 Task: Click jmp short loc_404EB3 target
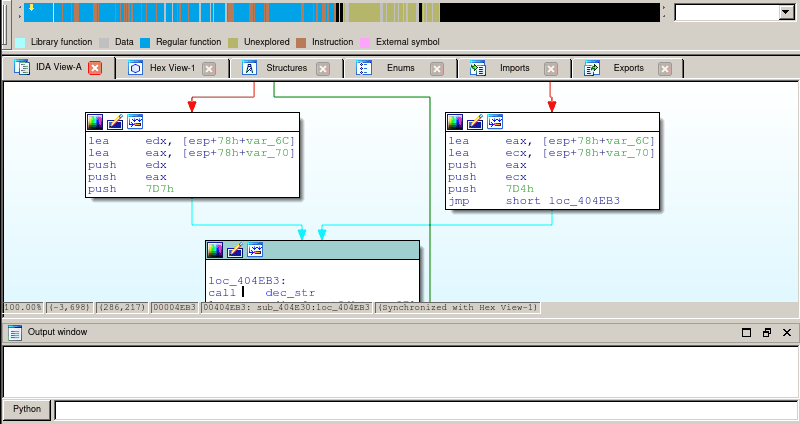pos(584,201)
